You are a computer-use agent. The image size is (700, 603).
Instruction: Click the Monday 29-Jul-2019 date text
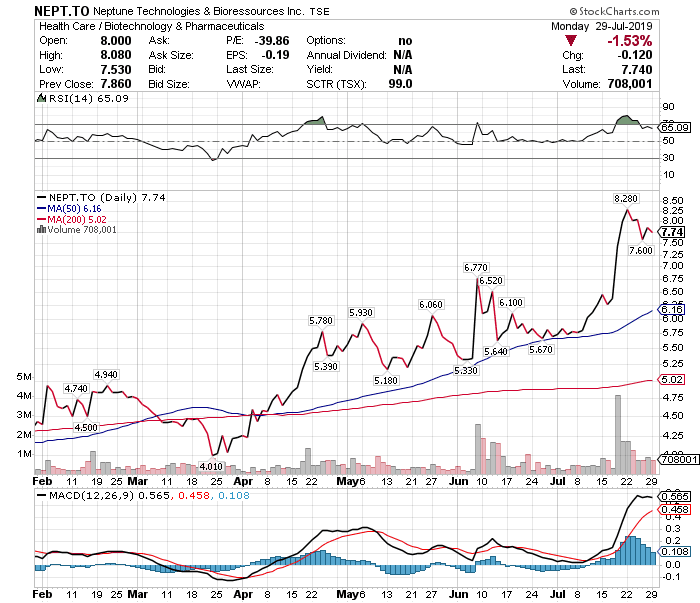(x=602, y=26)
